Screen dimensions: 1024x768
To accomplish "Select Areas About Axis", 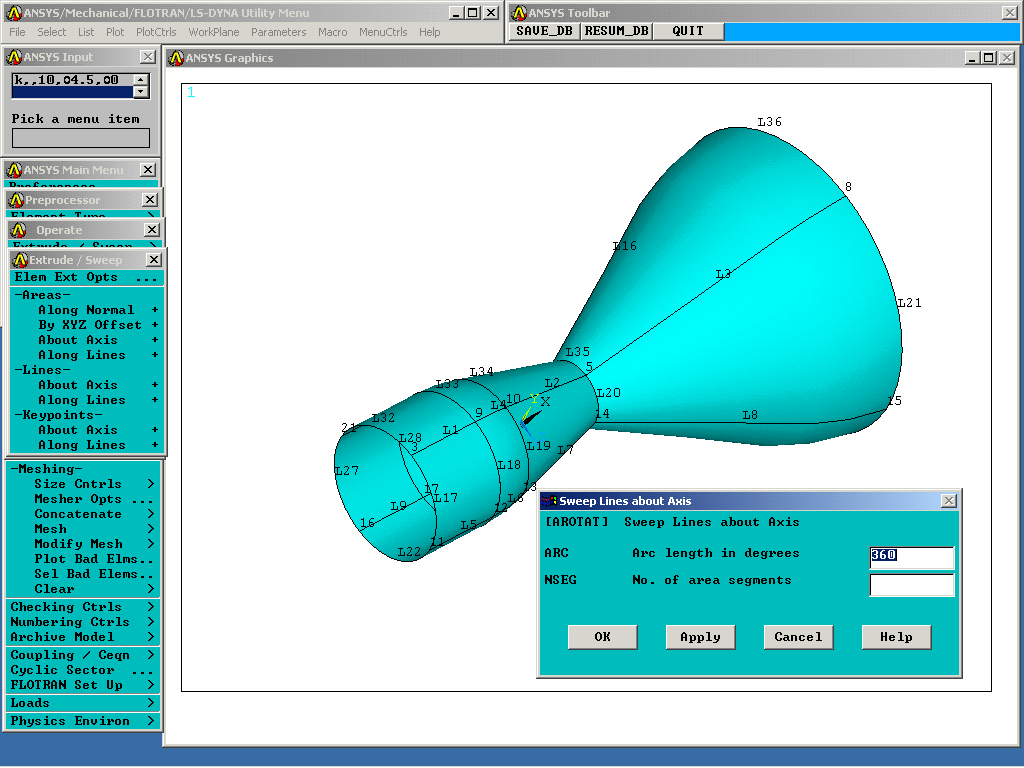I will [86, 340].
